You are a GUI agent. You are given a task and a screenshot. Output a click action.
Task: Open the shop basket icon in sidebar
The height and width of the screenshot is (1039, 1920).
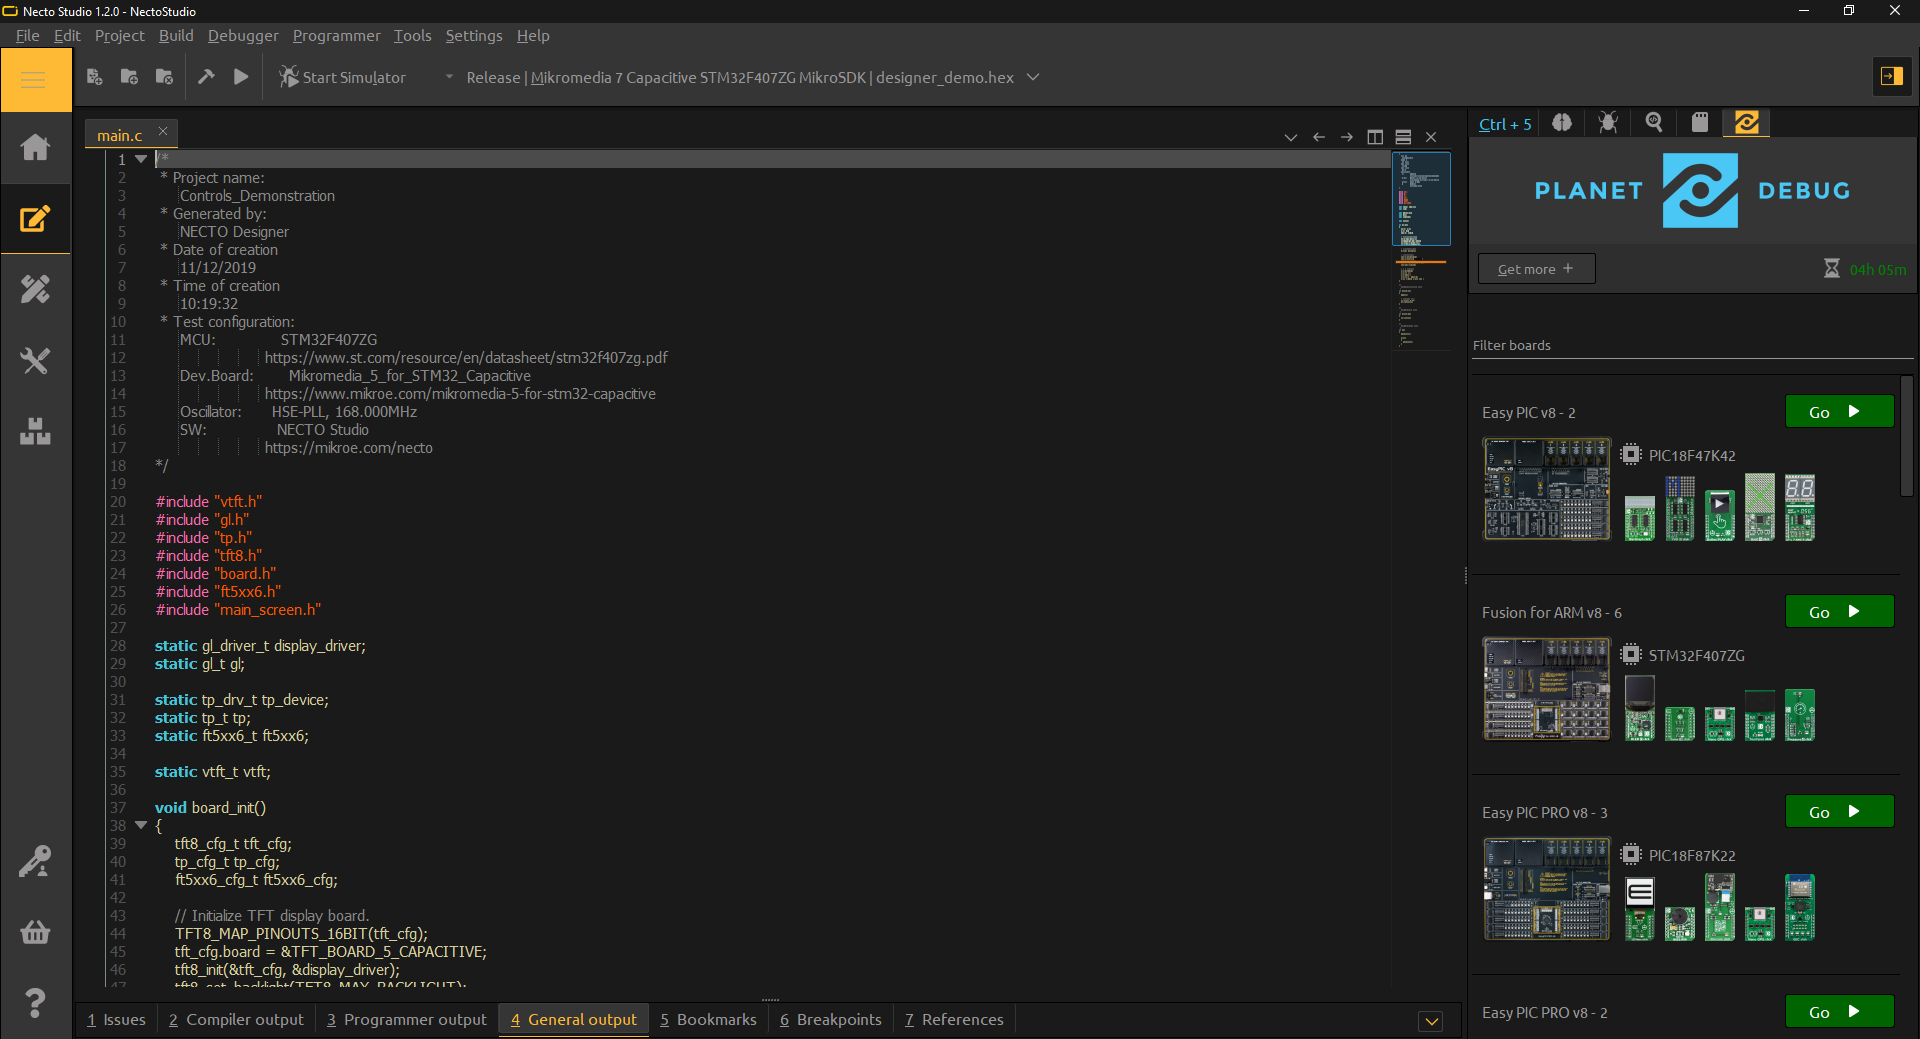click(35, 932)
